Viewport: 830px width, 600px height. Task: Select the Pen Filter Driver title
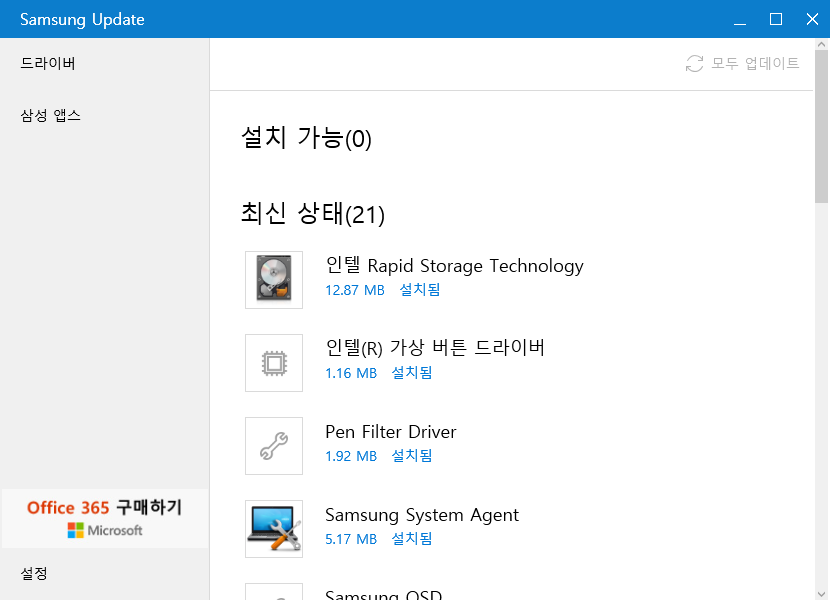pos(391,432)
